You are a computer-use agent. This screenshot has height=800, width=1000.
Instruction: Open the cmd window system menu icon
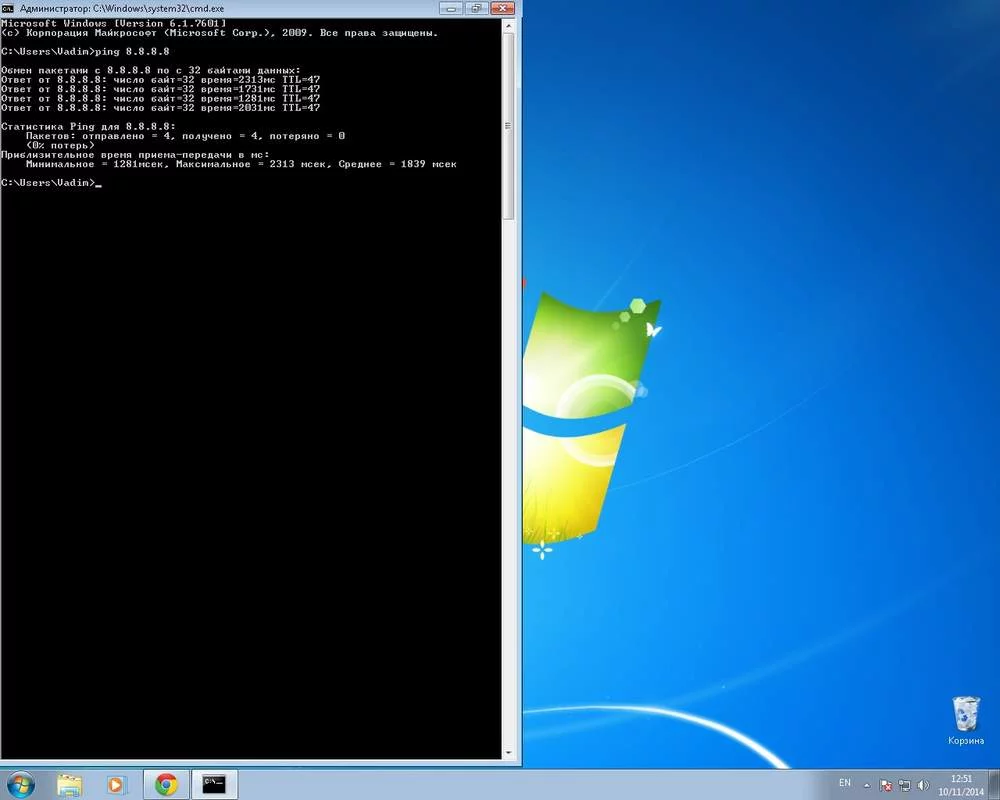point(8,8)
